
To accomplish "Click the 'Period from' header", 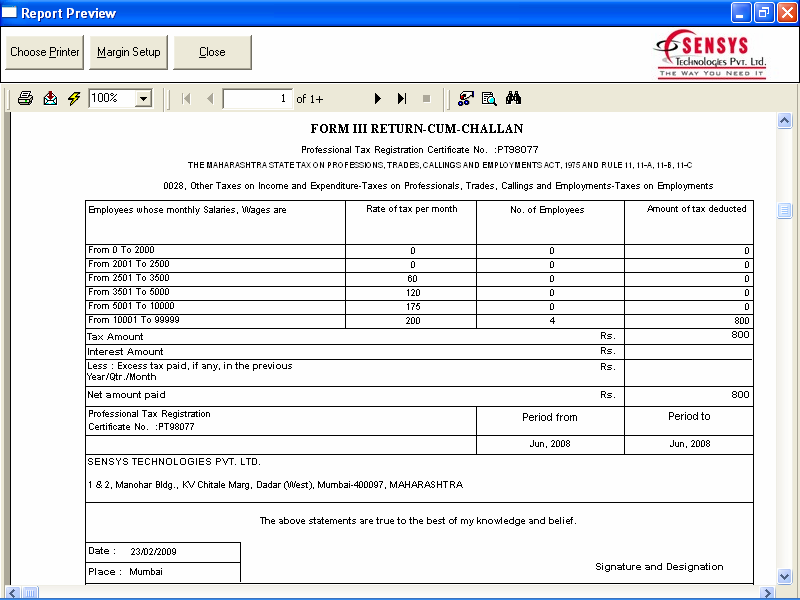I will (549, 417).
